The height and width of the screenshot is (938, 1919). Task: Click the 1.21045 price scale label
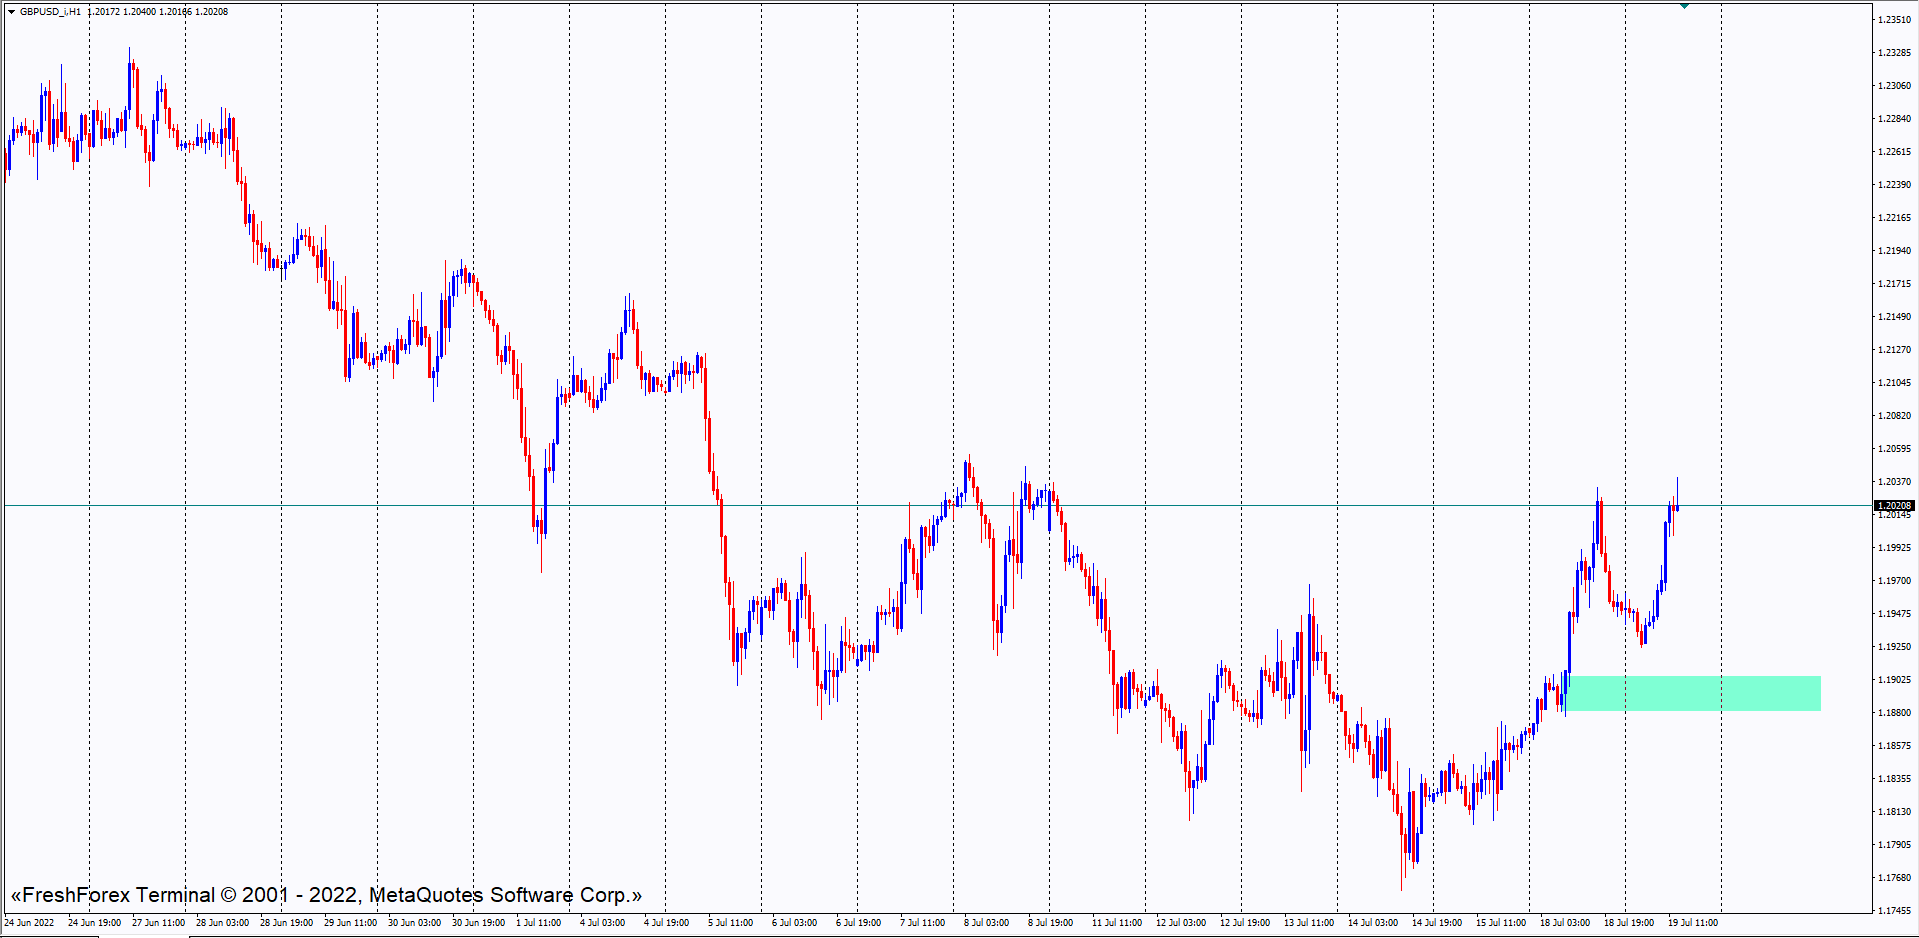click(x=1893, y=383)
